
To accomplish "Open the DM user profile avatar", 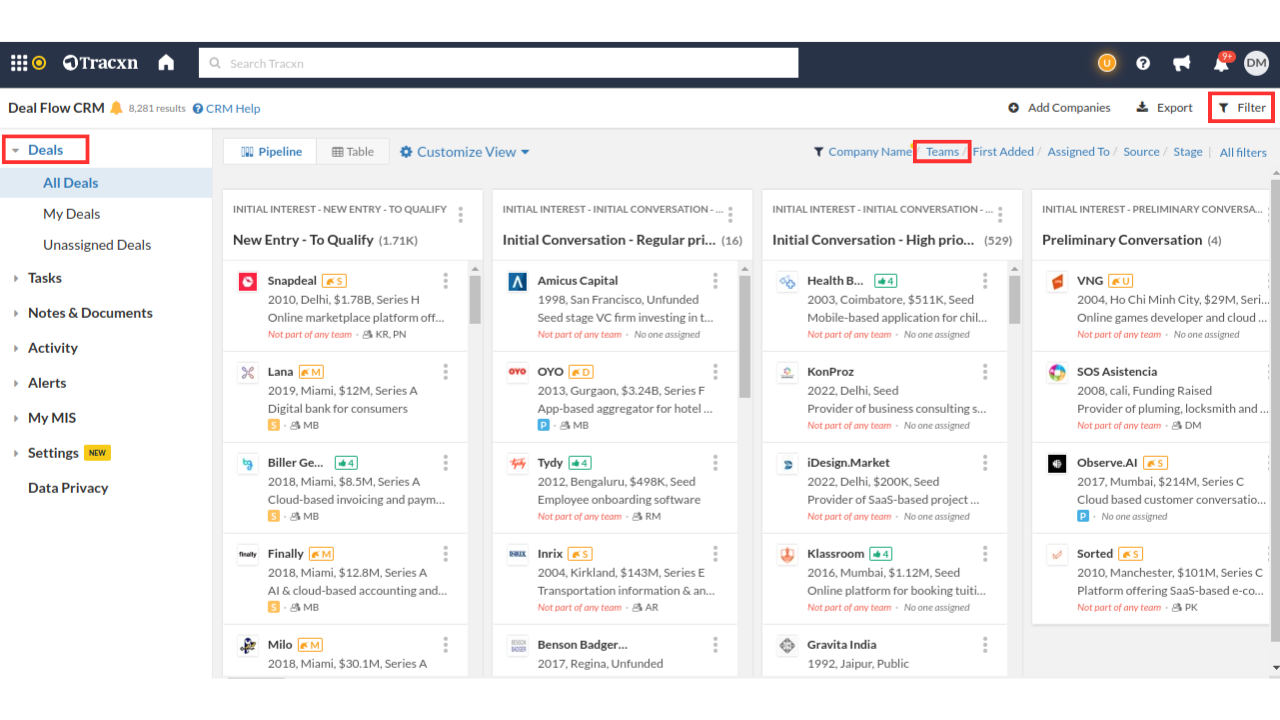I will [1256, 63].
